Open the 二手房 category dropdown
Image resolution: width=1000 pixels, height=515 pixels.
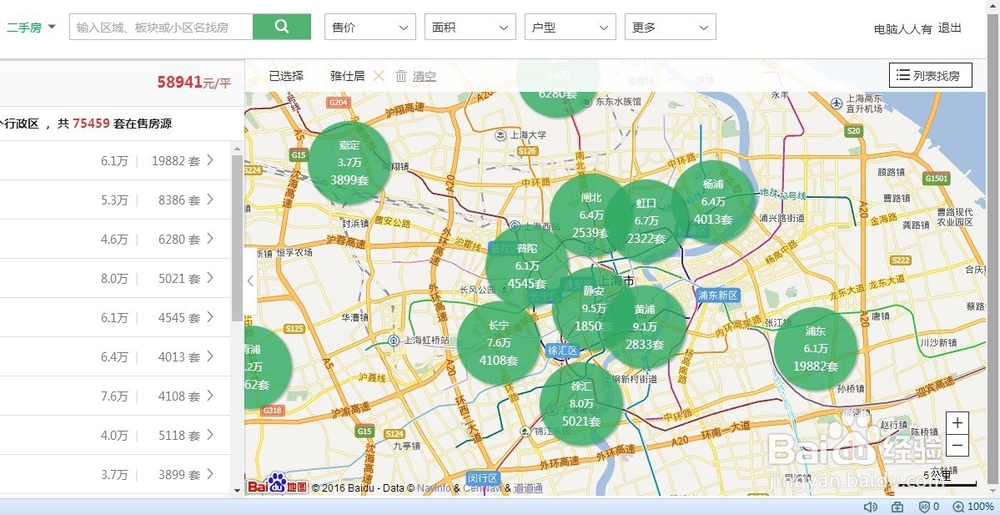click(31, 27)
